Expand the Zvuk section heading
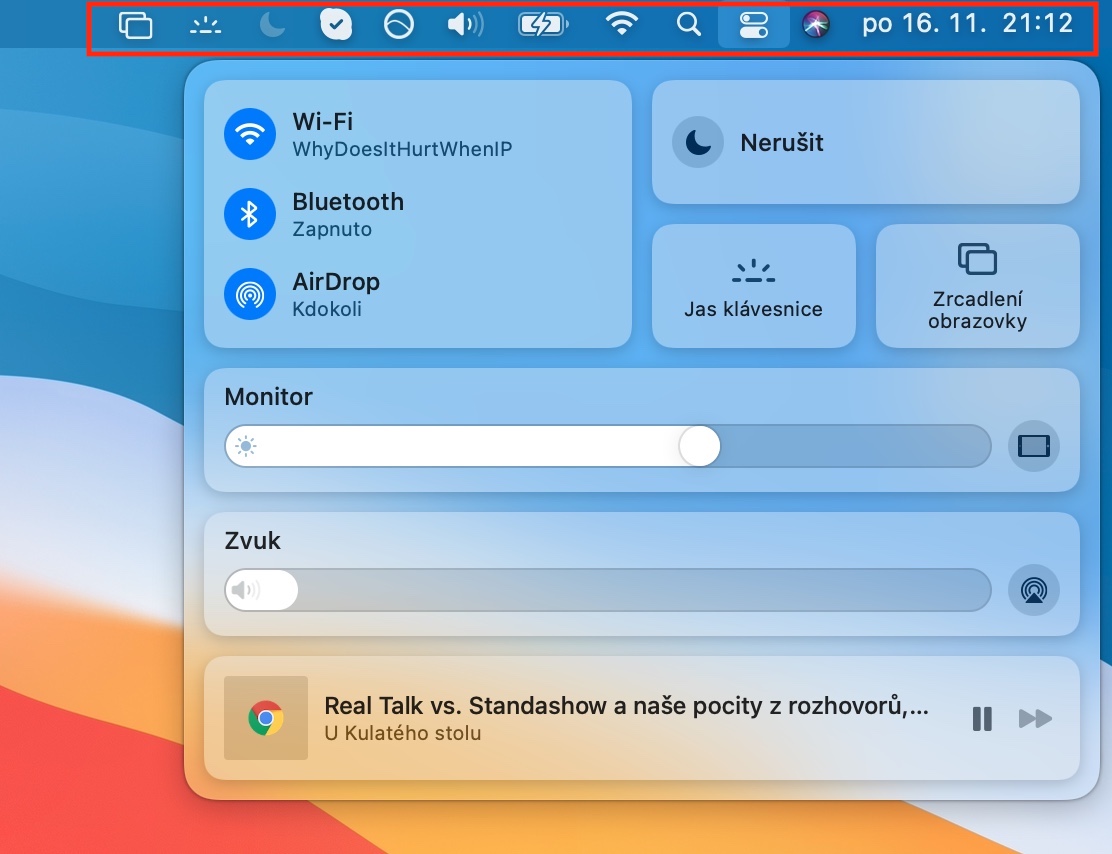1112x854 pixels. 252,540
